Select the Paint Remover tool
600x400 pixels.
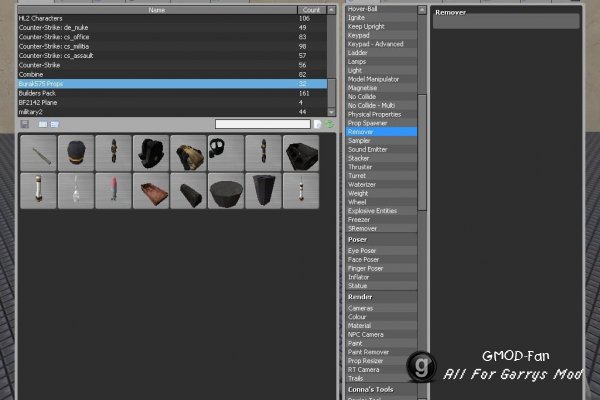point(381,352)
